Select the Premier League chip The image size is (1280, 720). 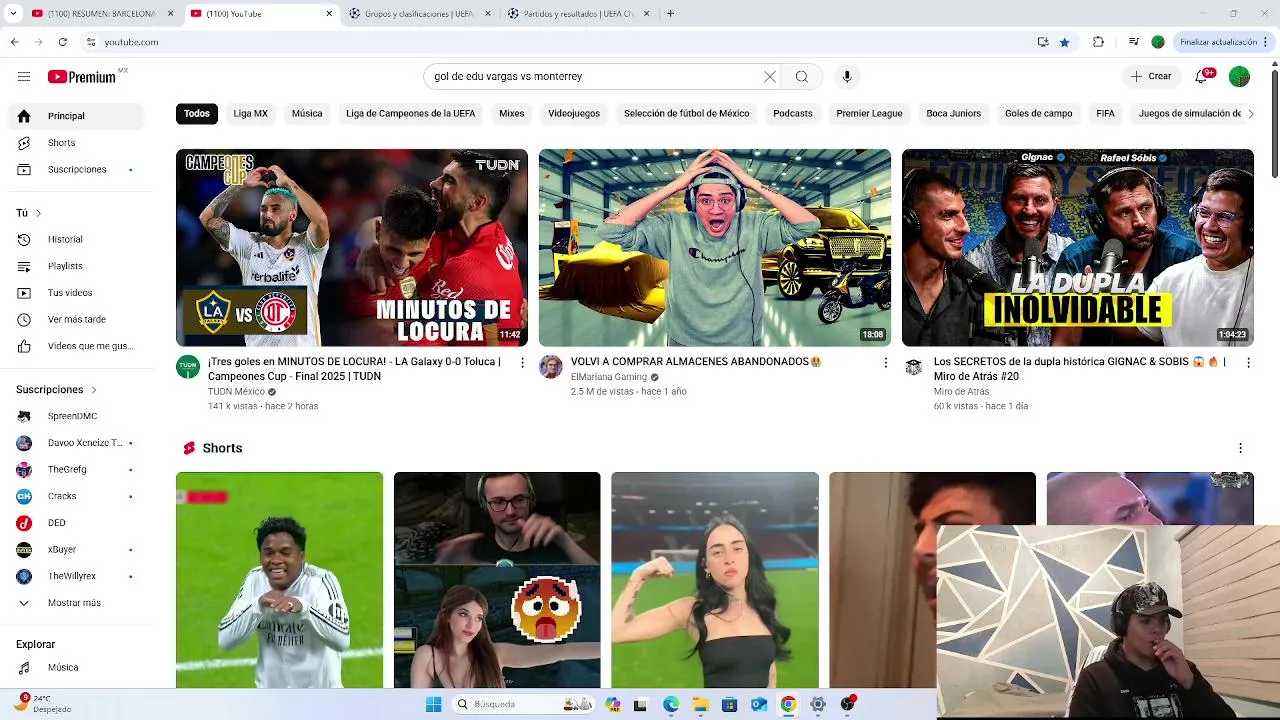[870, 114]
